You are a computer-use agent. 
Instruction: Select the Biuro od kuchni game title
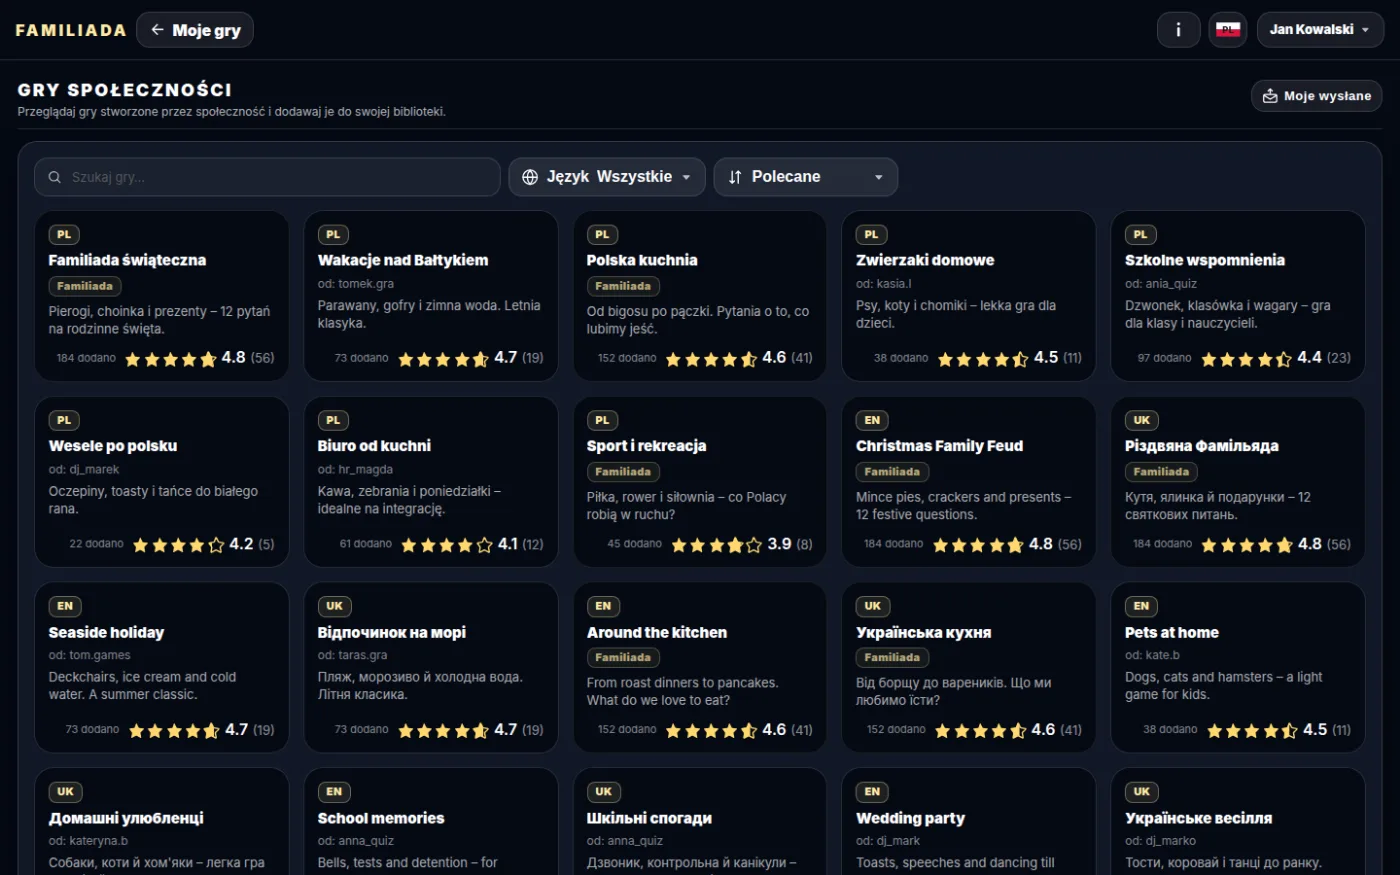pos(374,446)
